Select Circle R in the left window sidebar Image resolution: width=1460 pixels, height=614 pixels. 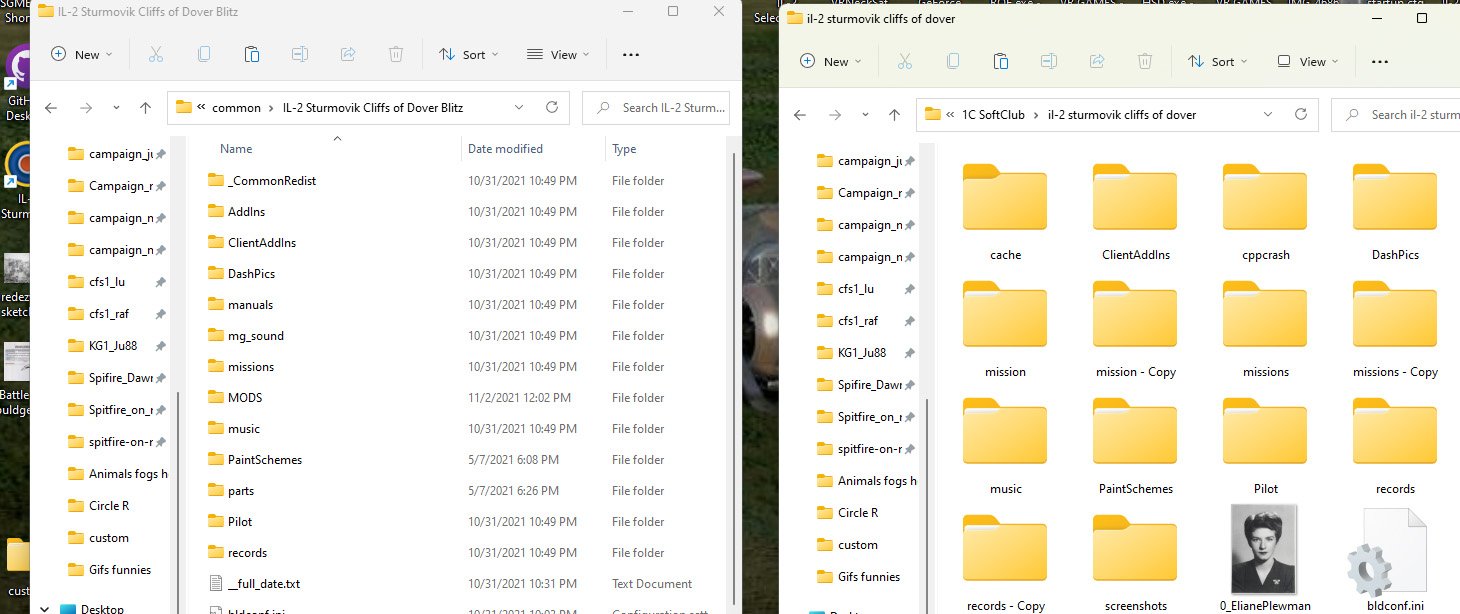[x=109, y=506]
